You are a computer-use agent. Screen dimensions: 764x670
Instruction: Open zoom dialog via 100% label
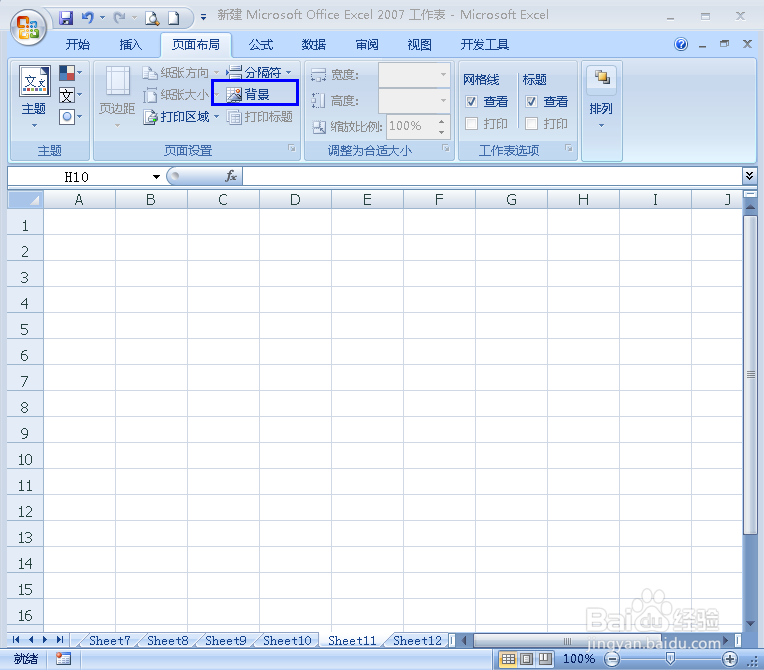[579, 659]
